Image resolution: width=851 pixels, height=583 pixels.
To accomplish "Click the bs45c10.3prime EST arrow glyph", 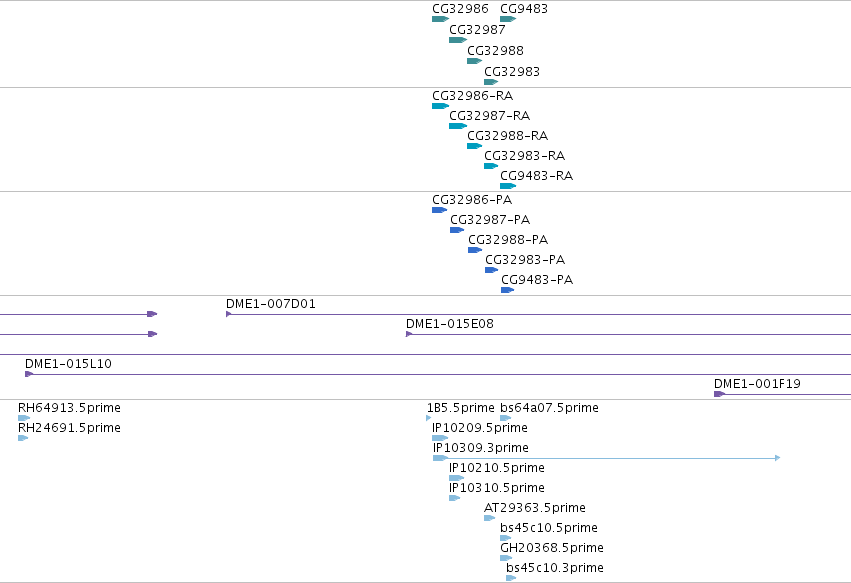I will pyautogui.click(x=511, y=578).
